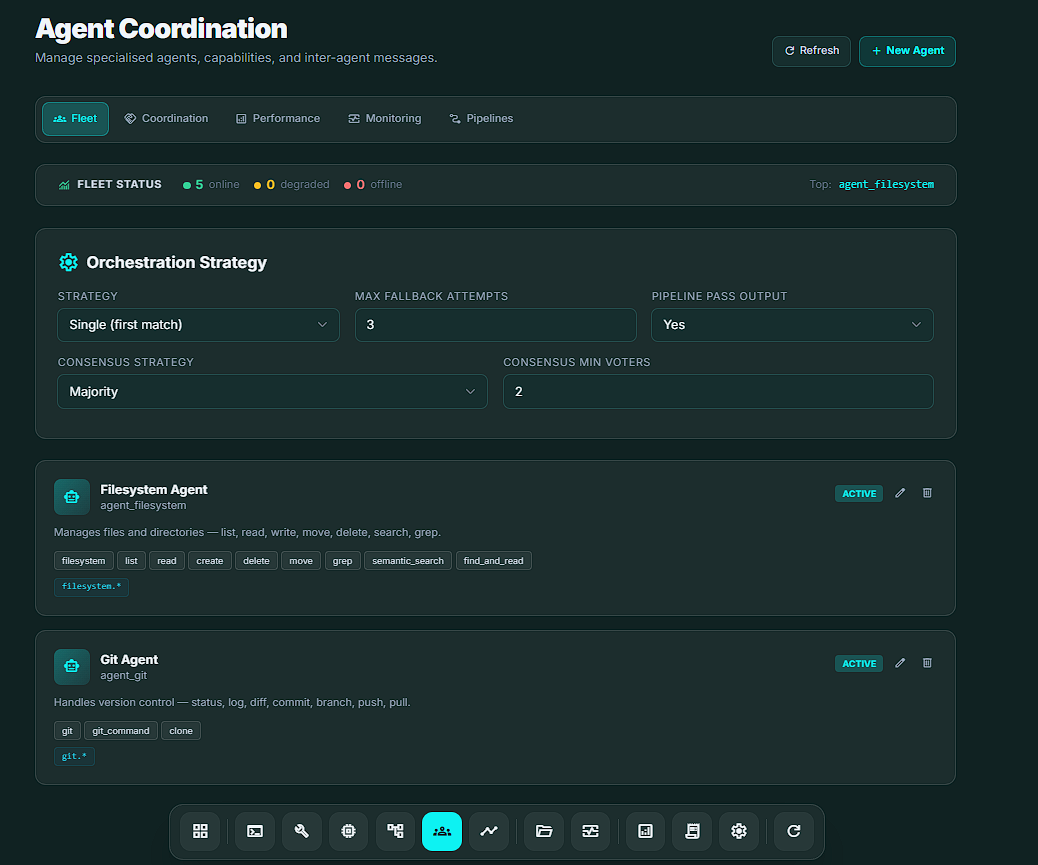Screen dimensions: 1038x865
Task: Open the Consensus Strategy dropdown
Action: [272, 392]
